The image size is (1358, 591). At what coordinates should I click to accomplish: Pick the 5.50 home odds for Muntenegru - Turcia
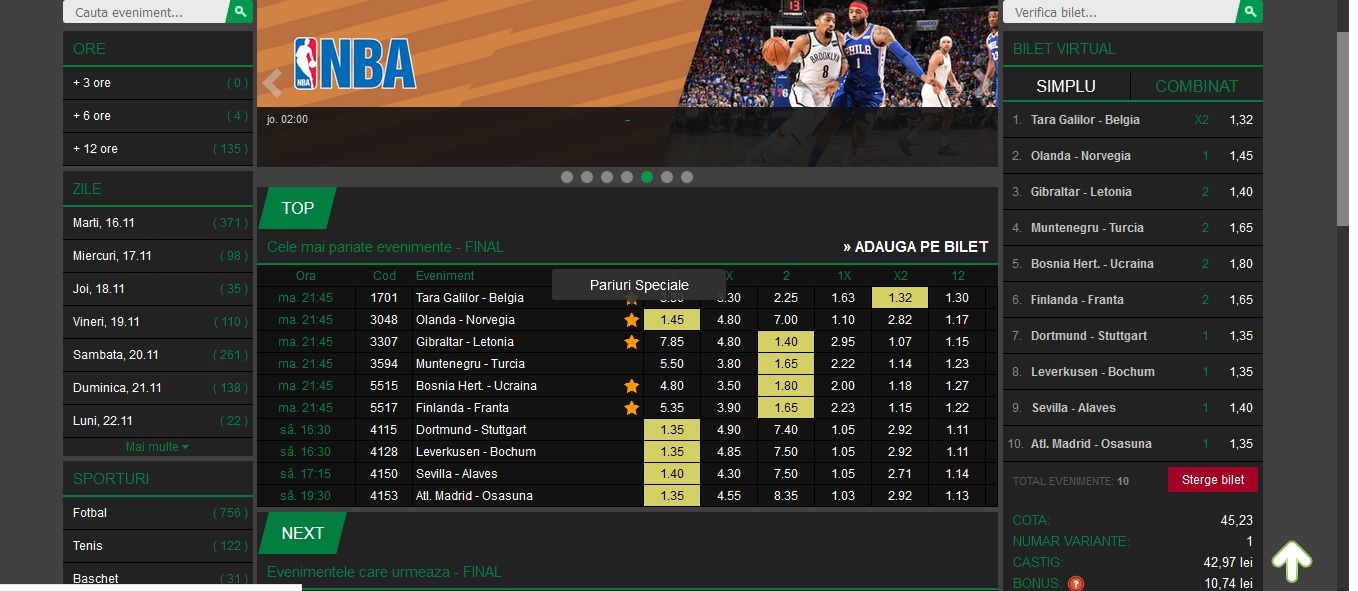point(672,364)
